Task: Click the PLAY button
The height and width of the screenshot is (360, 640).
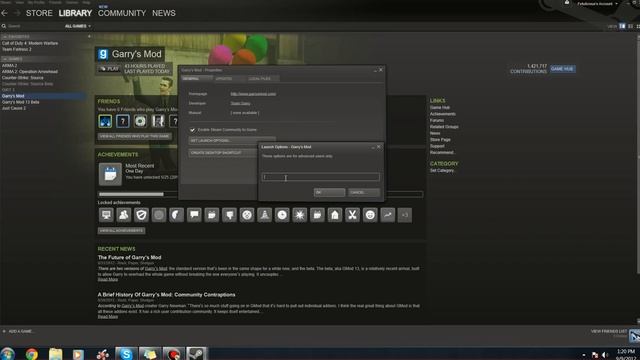Action: [109, 69]
